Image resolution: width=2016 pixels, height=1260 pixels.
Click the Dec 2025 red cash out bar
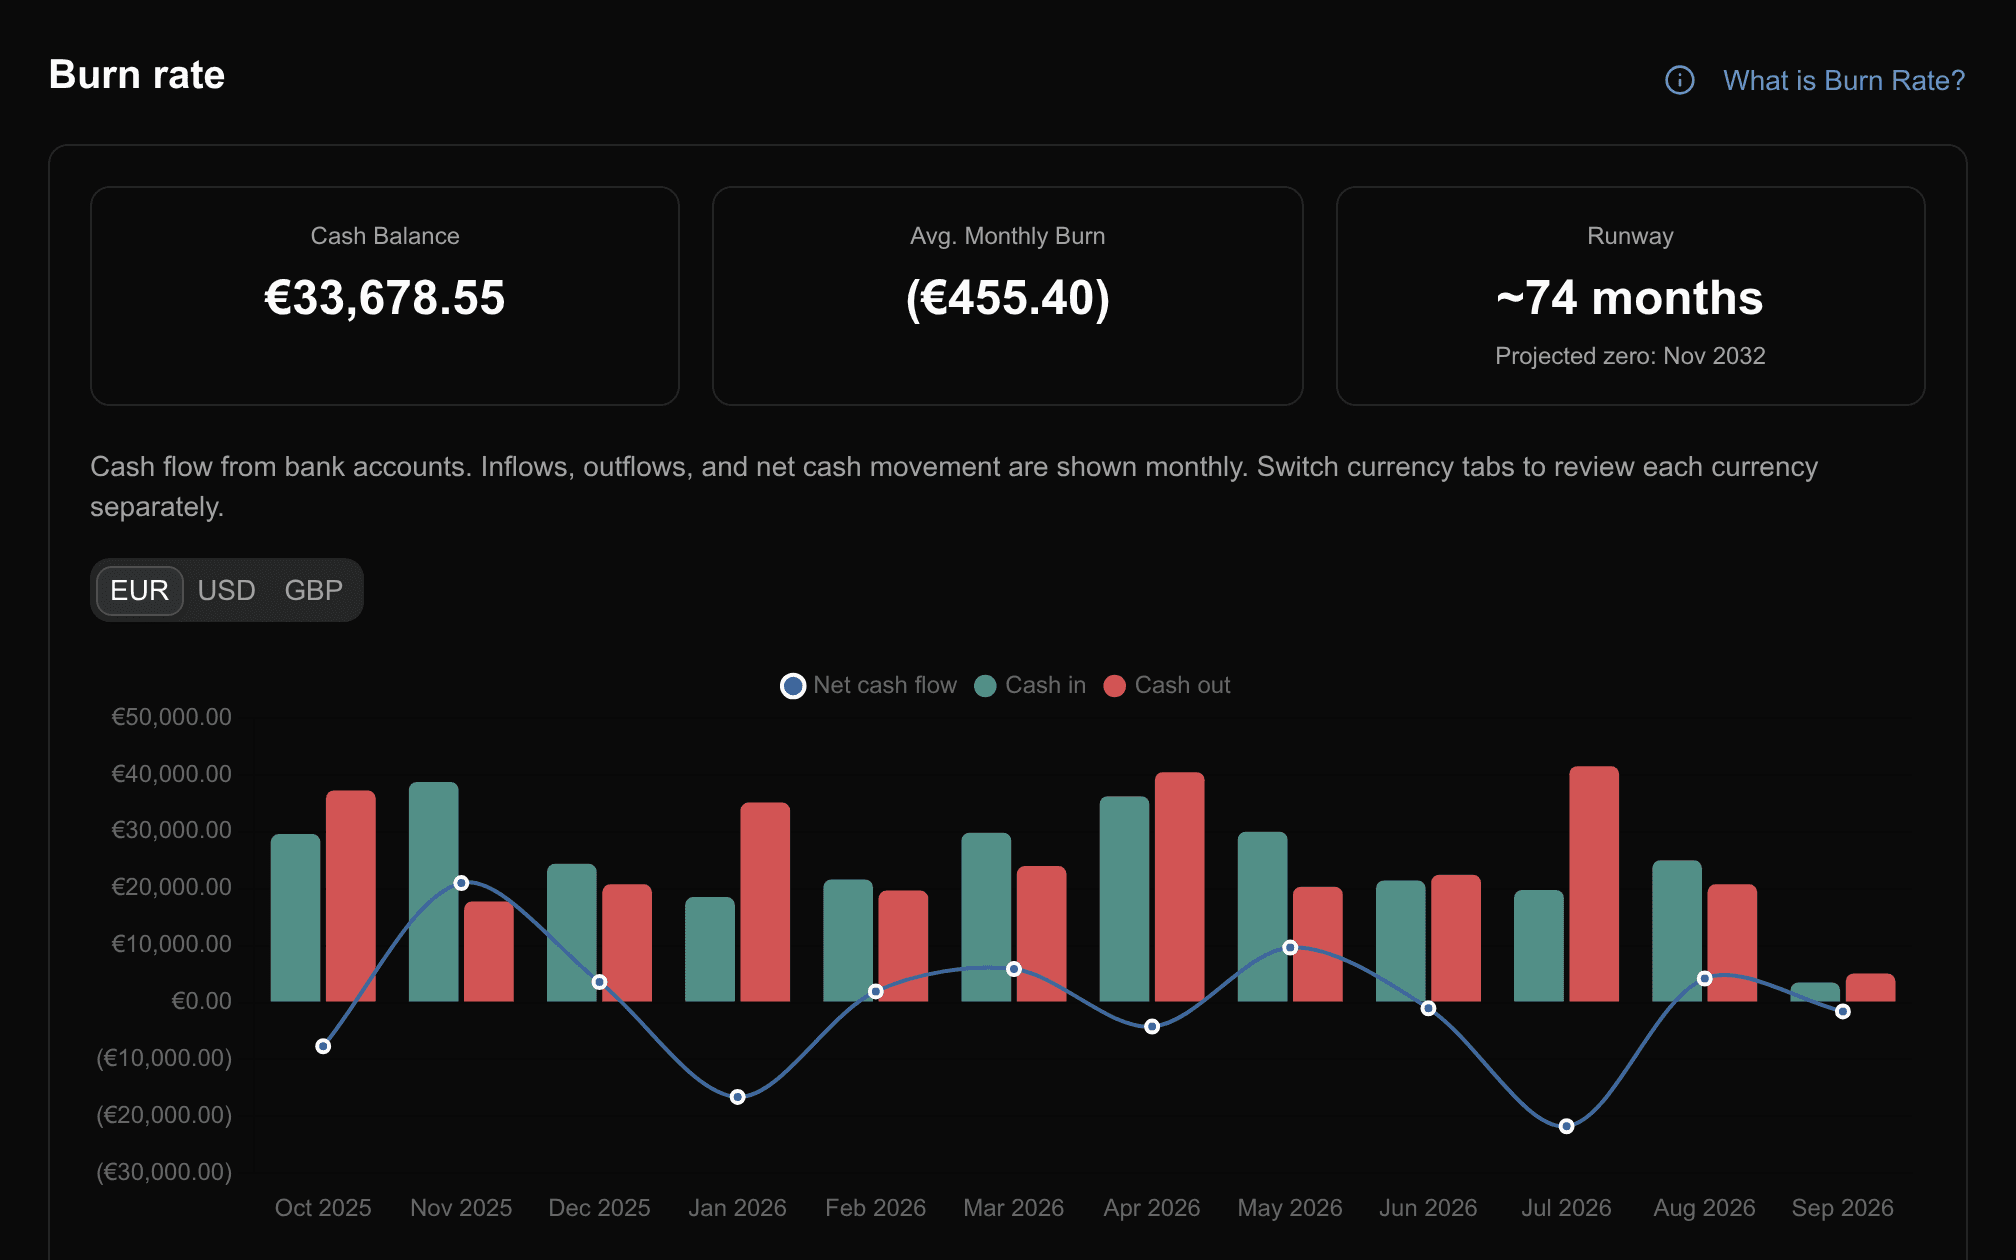(627, 943)
